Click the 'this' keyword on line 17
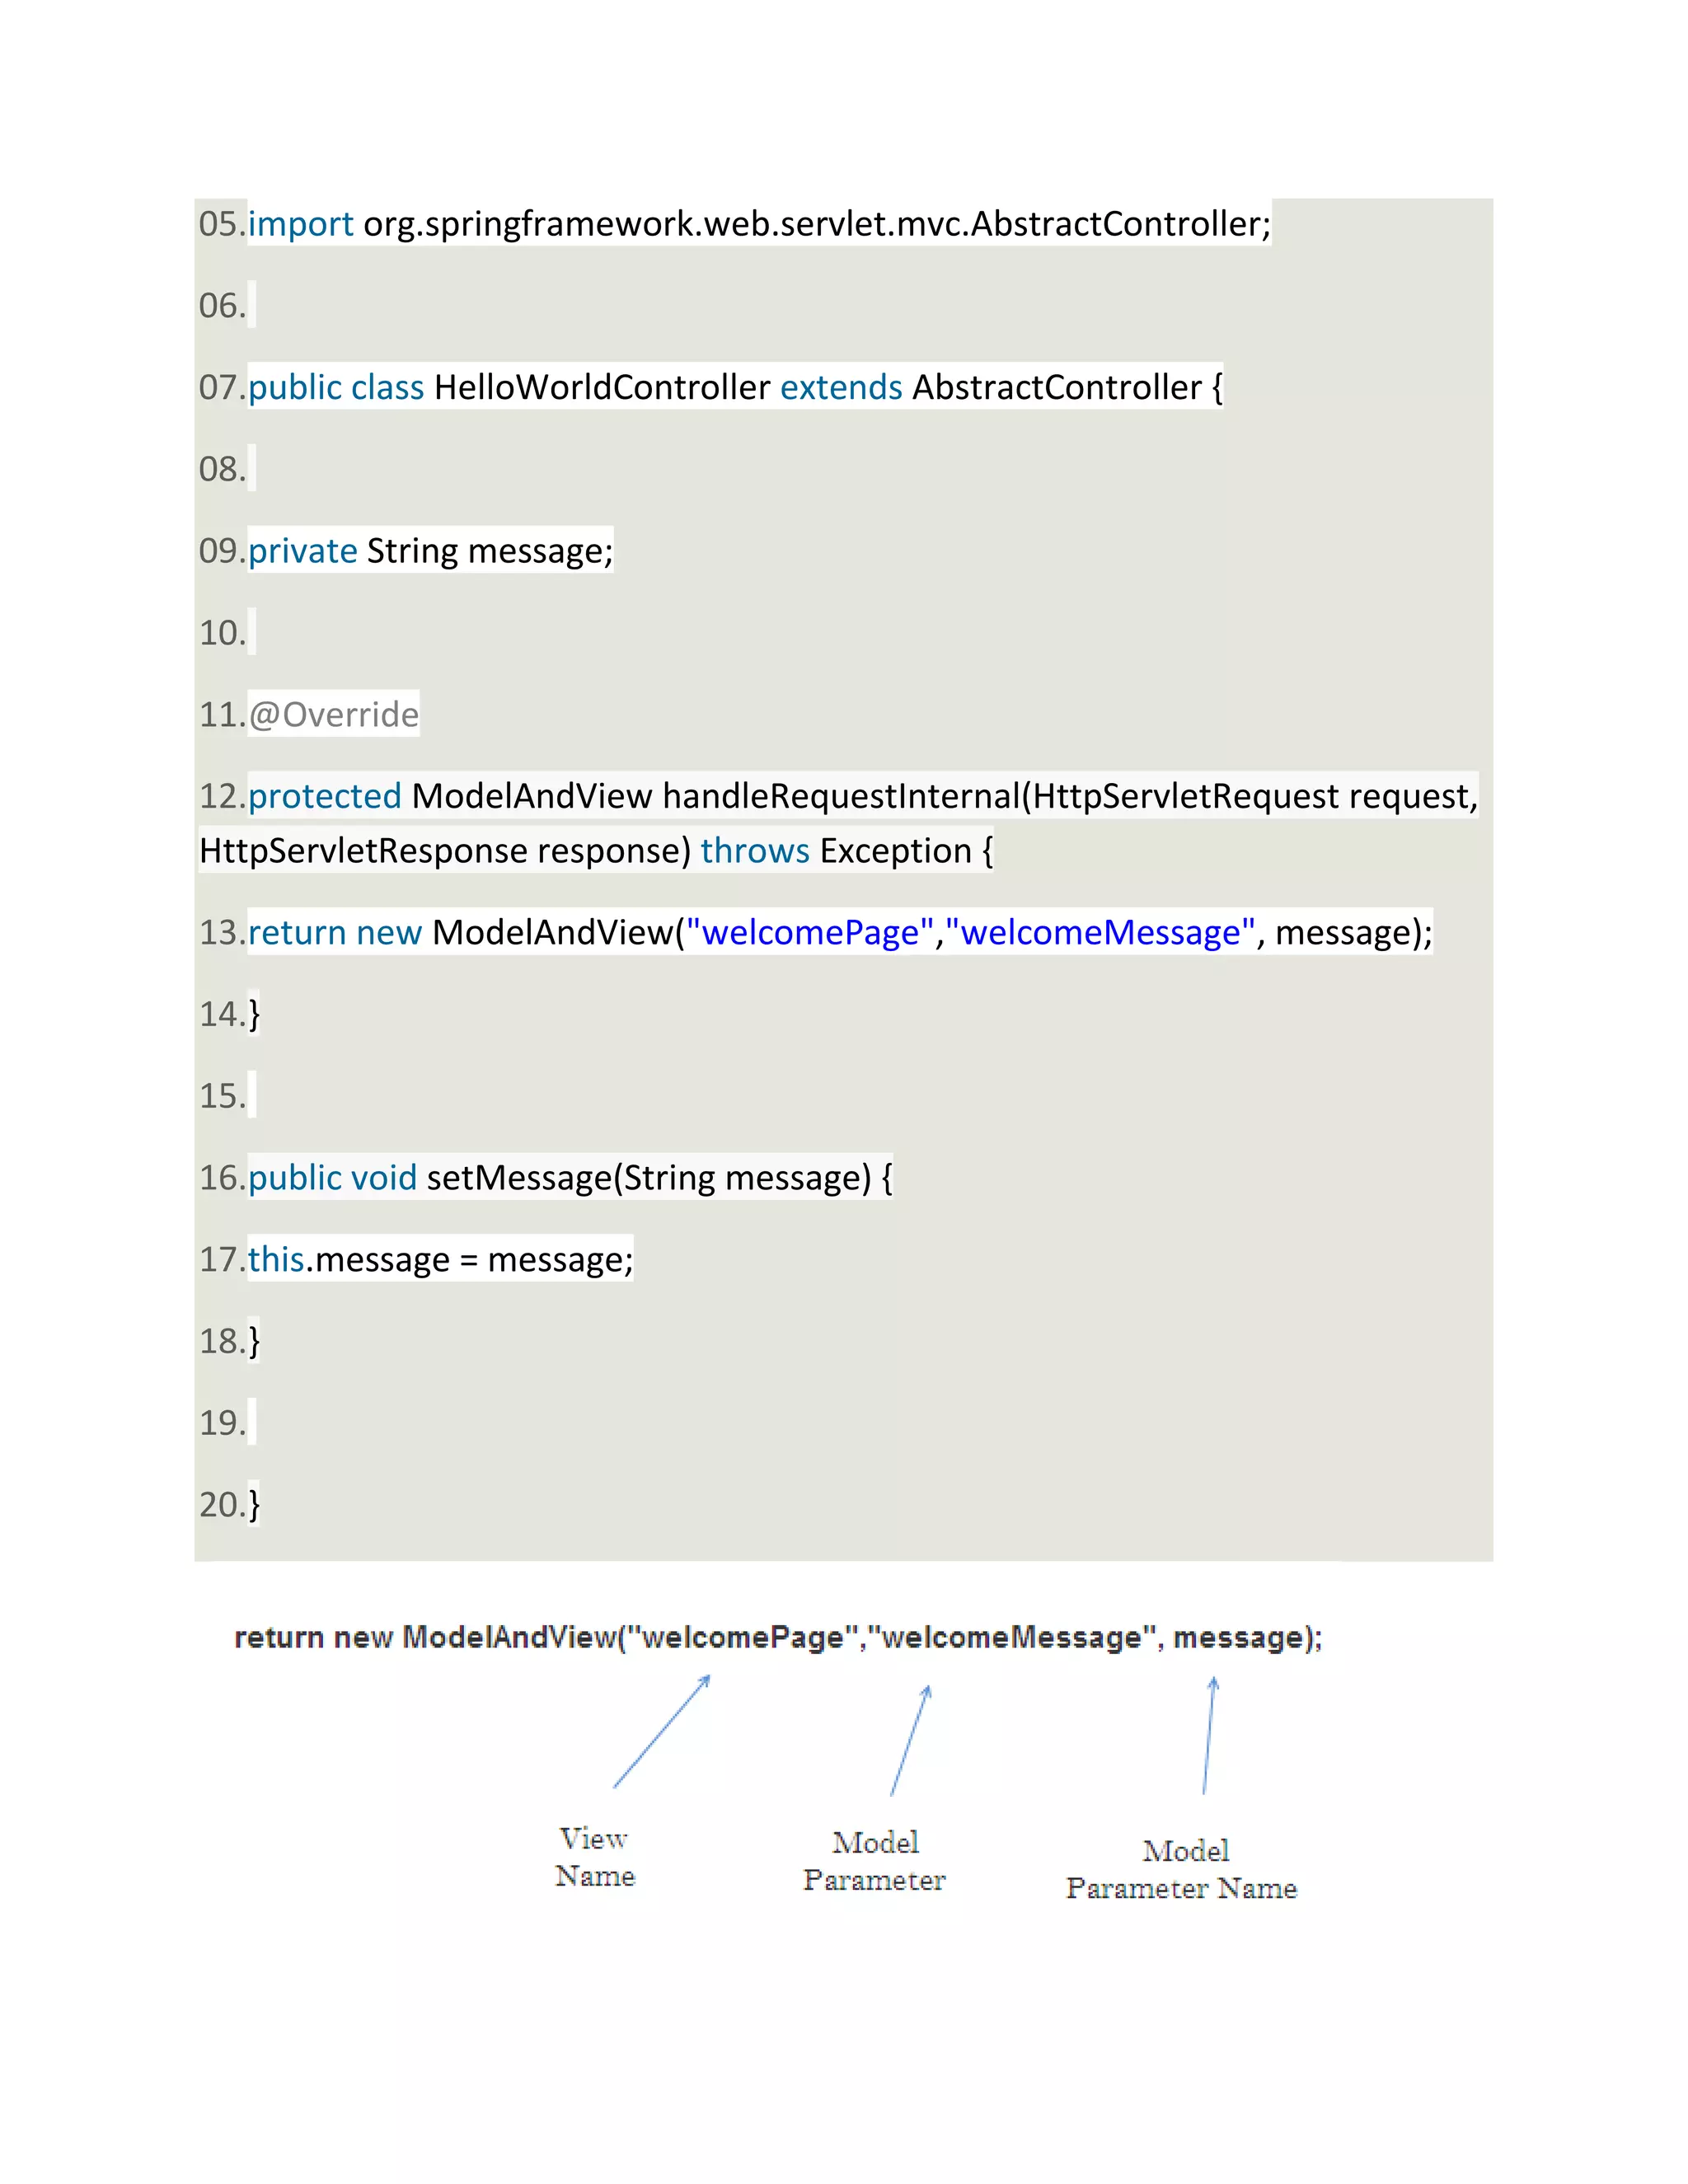Viewport: 1688px width, 2184px height. click(x=276, y=1259)
